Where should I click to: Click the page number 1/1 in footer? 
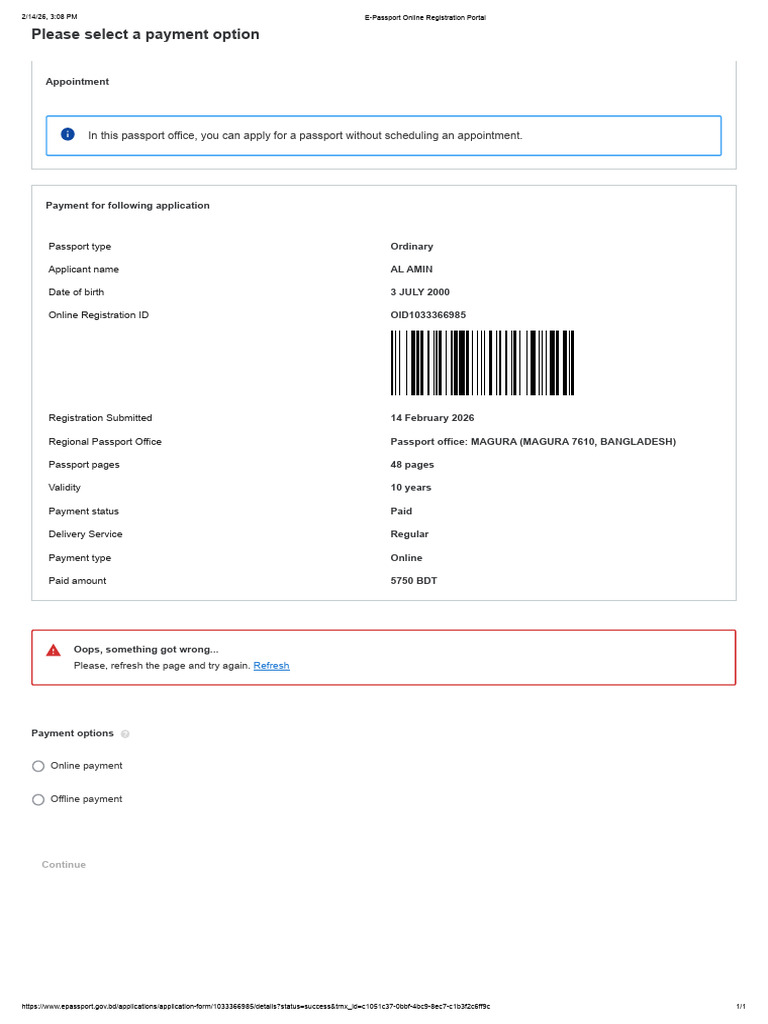[741, 1006]
